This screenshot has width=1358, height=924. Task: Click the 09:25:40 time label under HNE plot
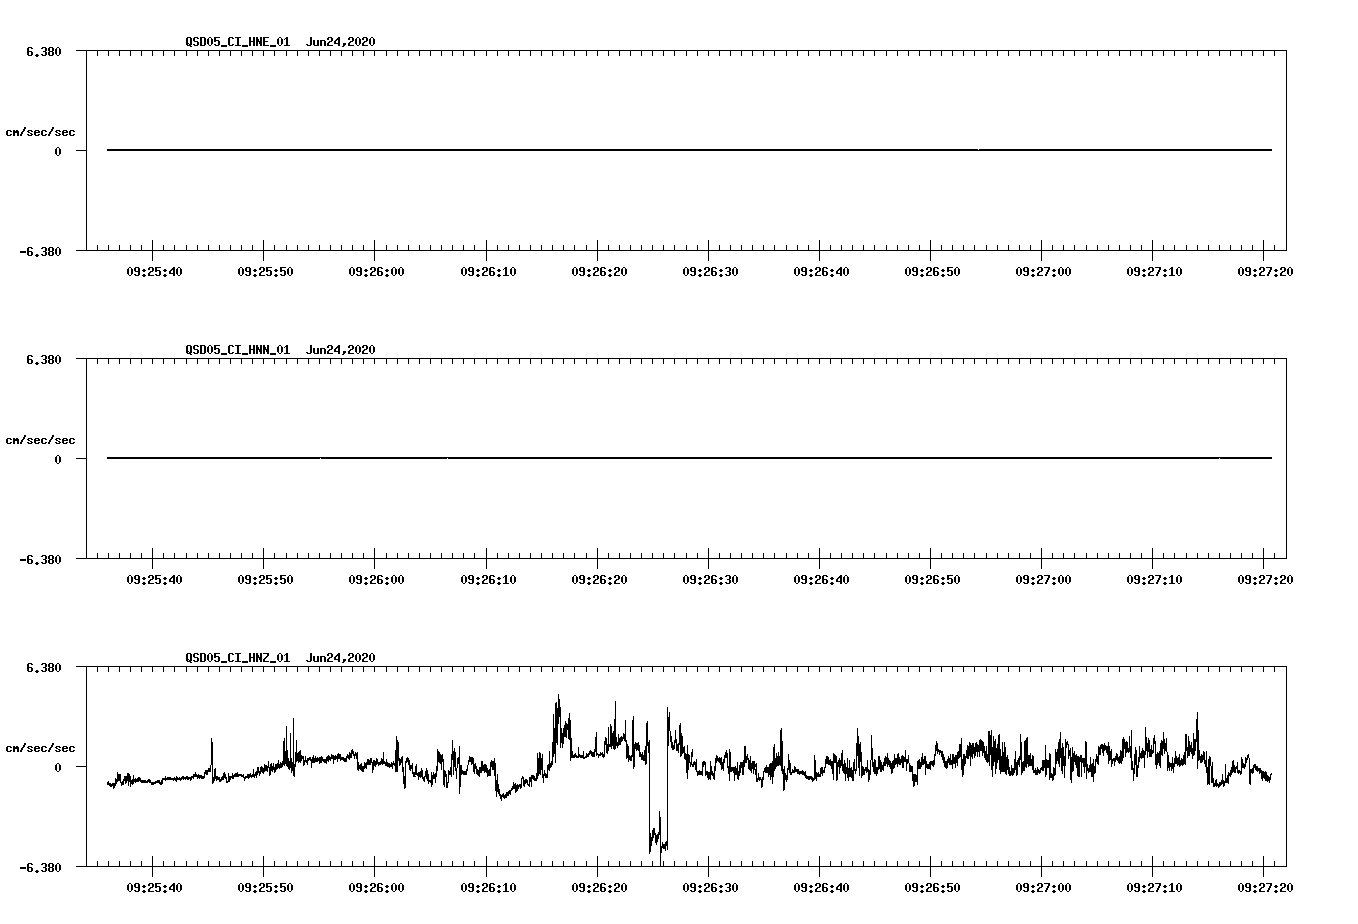pos(153,271)
